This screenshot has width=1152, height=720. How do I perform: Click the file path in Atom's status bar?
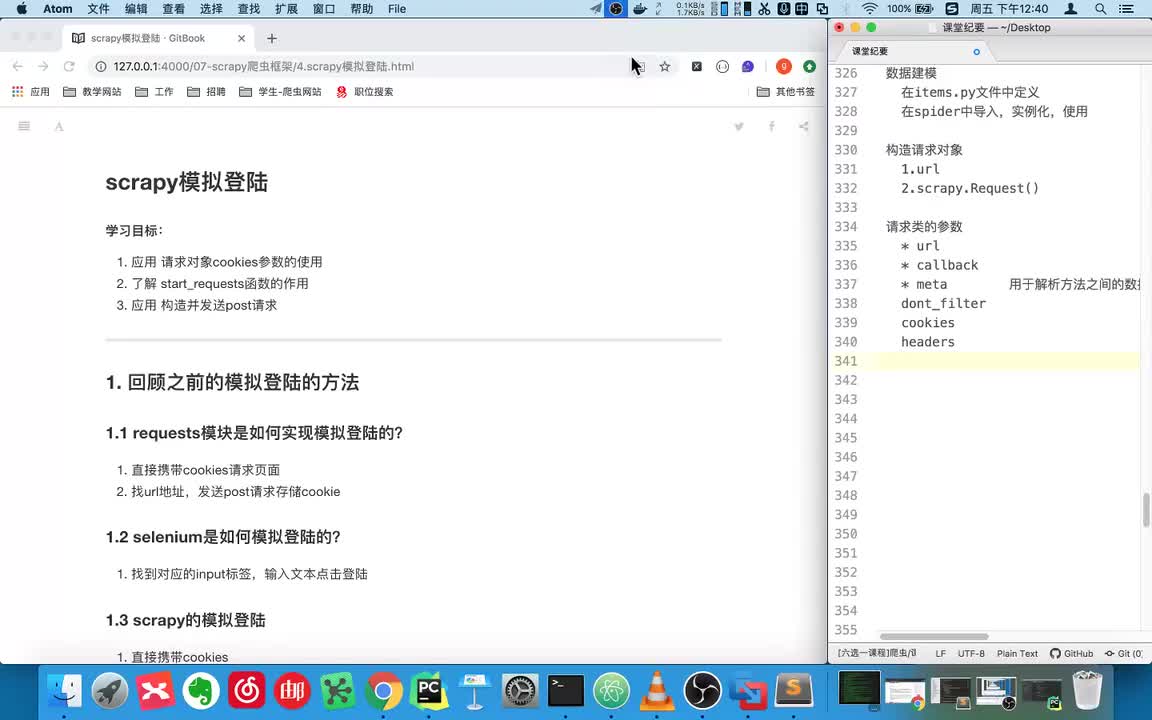click(x=876, y=653)
